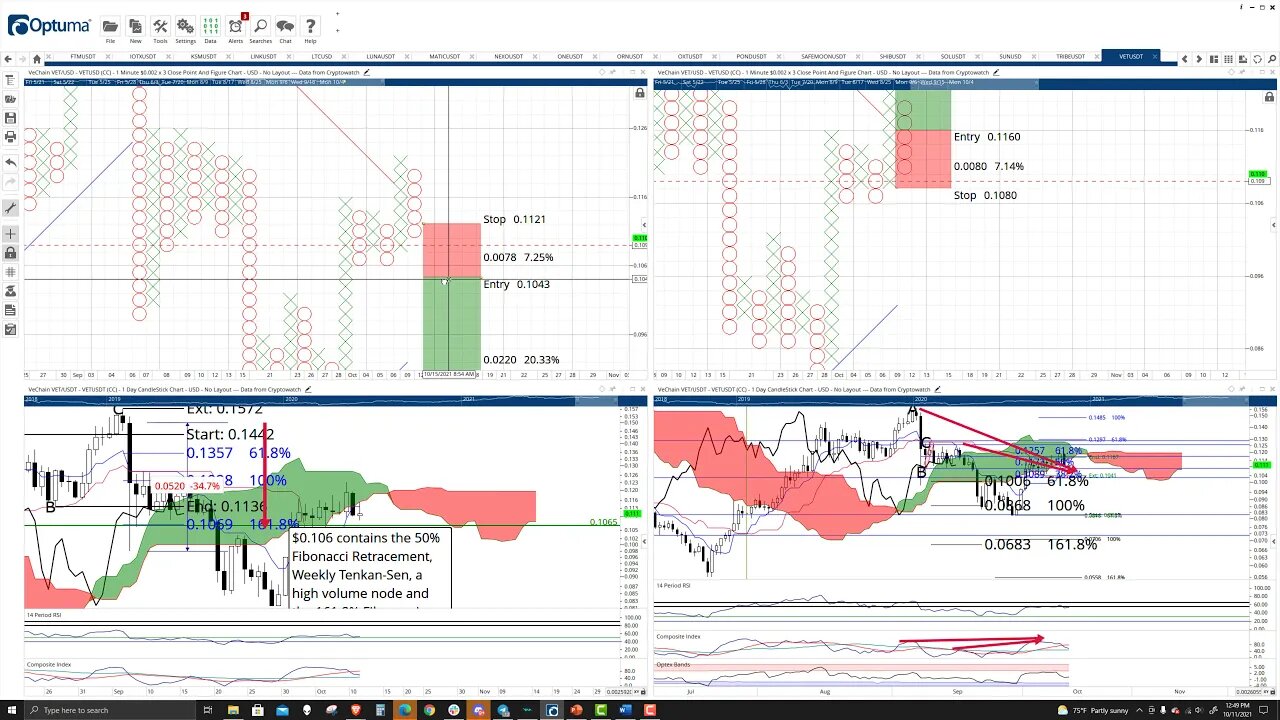
Task: Go back with left arrow near Home
Action: [x=9, y=59]
